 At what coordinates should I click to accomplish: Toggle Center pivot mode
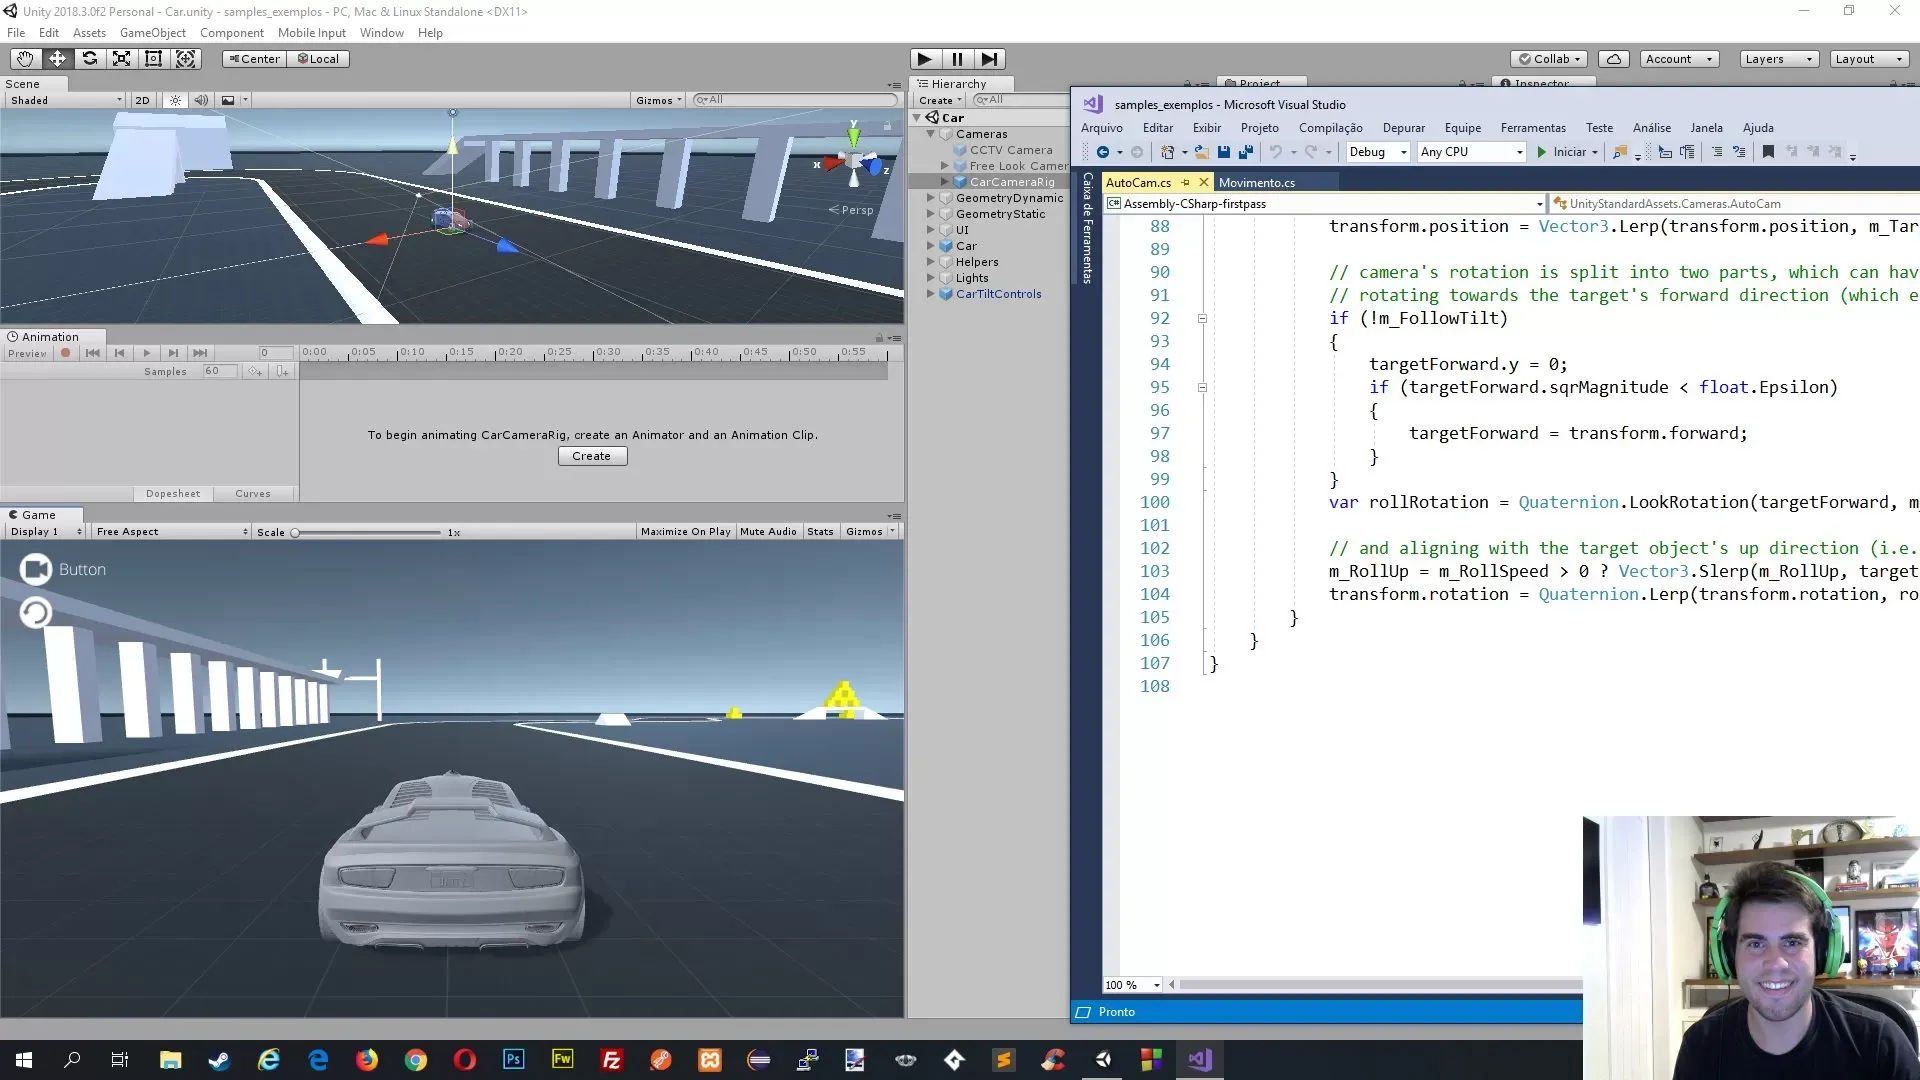coord(254,59)
